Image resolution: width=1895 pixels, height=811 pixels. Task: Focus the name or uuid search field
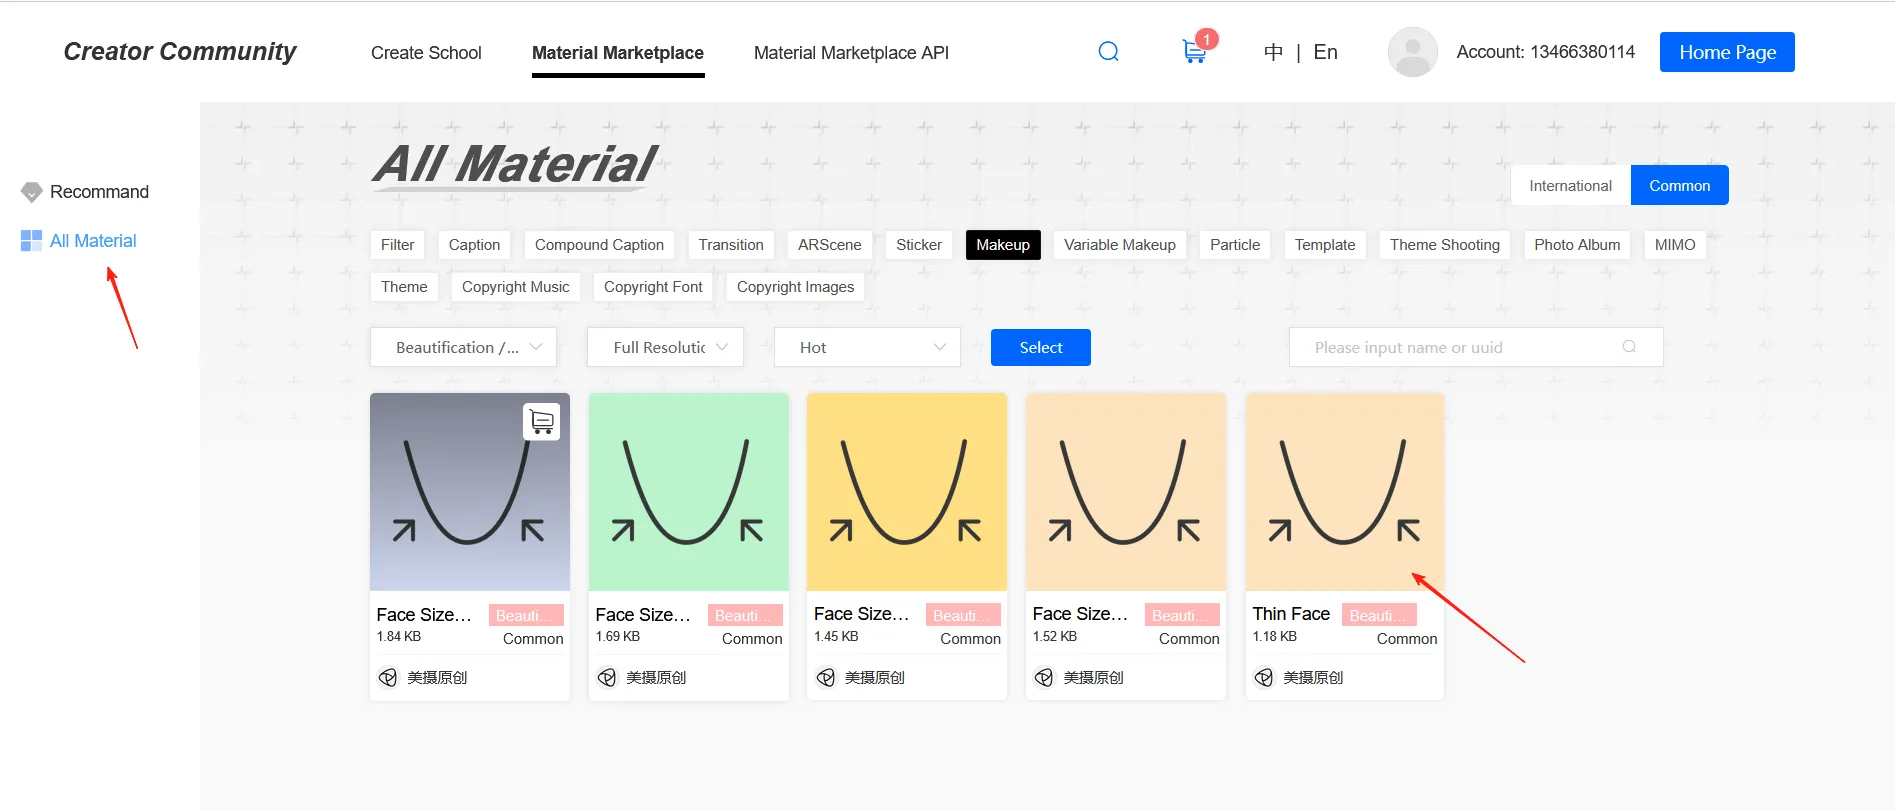1460,348
